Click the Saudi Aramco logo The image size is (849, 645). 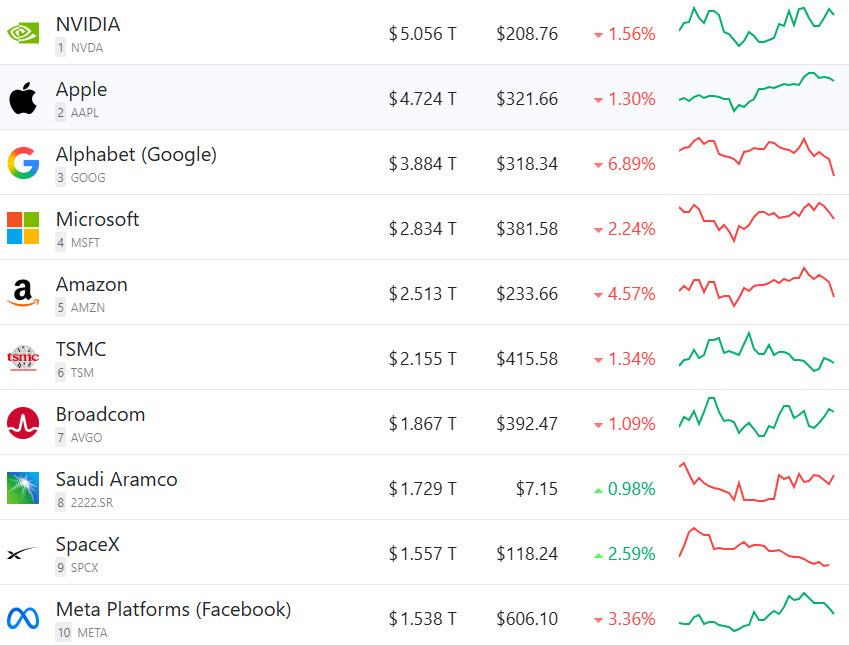tap(23, 488)
